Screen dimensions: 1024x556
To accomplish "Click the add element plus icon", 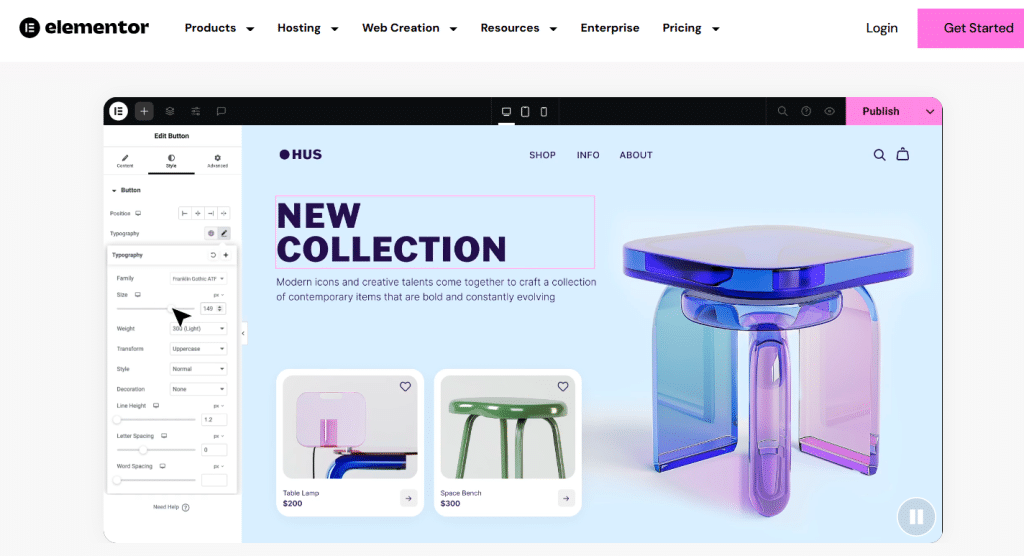I will click(x=144, y=111).
